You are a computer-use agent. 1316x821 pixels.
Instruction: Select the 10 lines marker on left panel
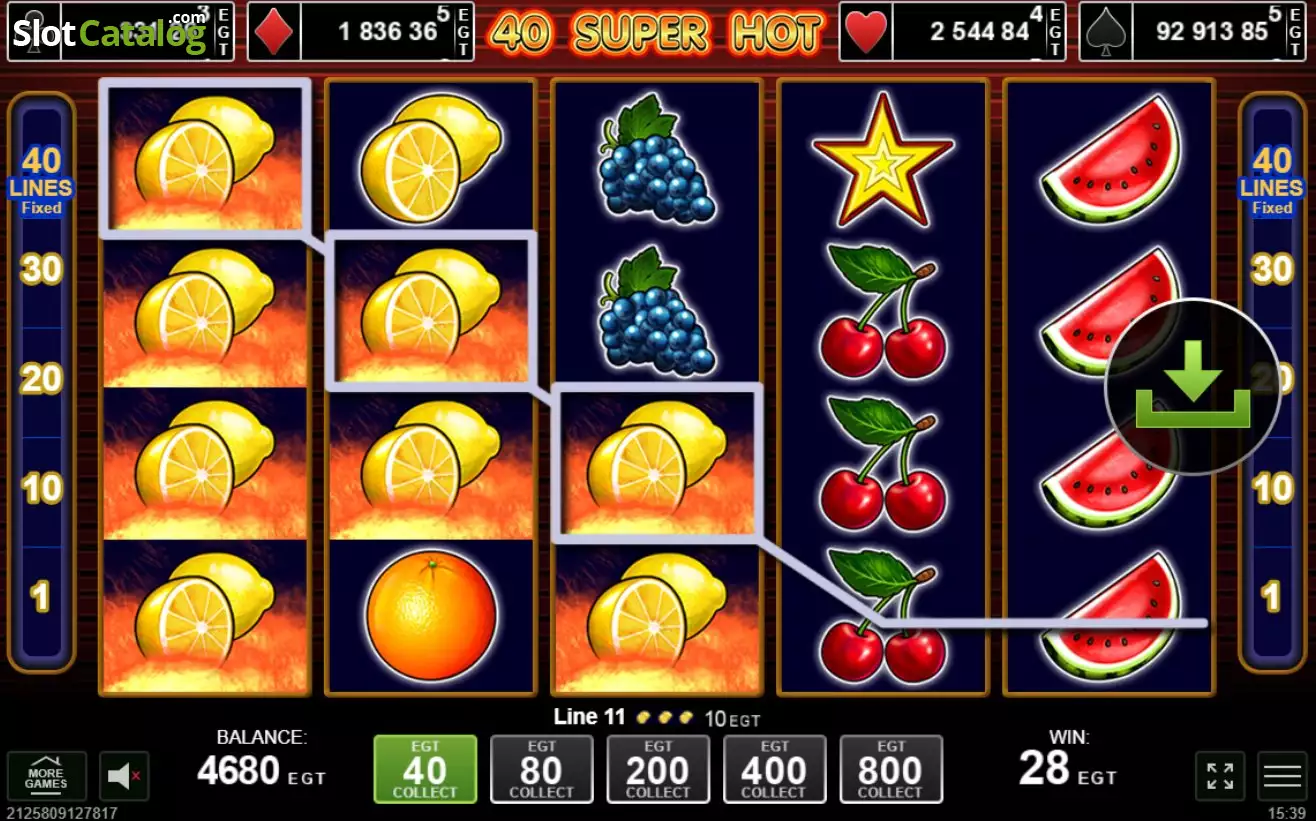tap(41, 488)
